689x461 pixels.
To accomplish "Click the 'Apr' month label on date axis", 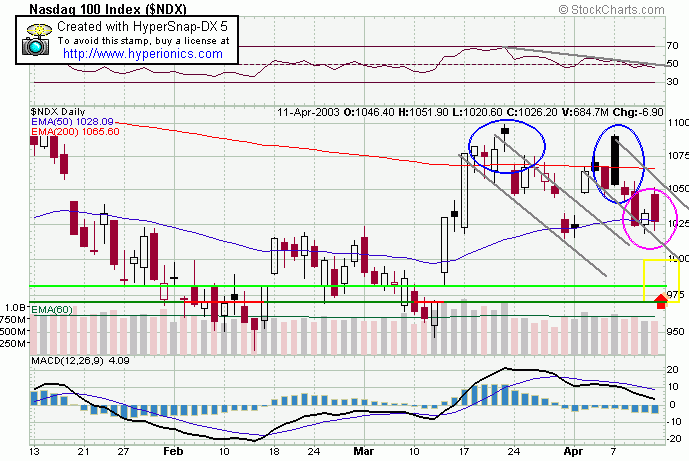I will pyautogui.click(x=573, y=452).
